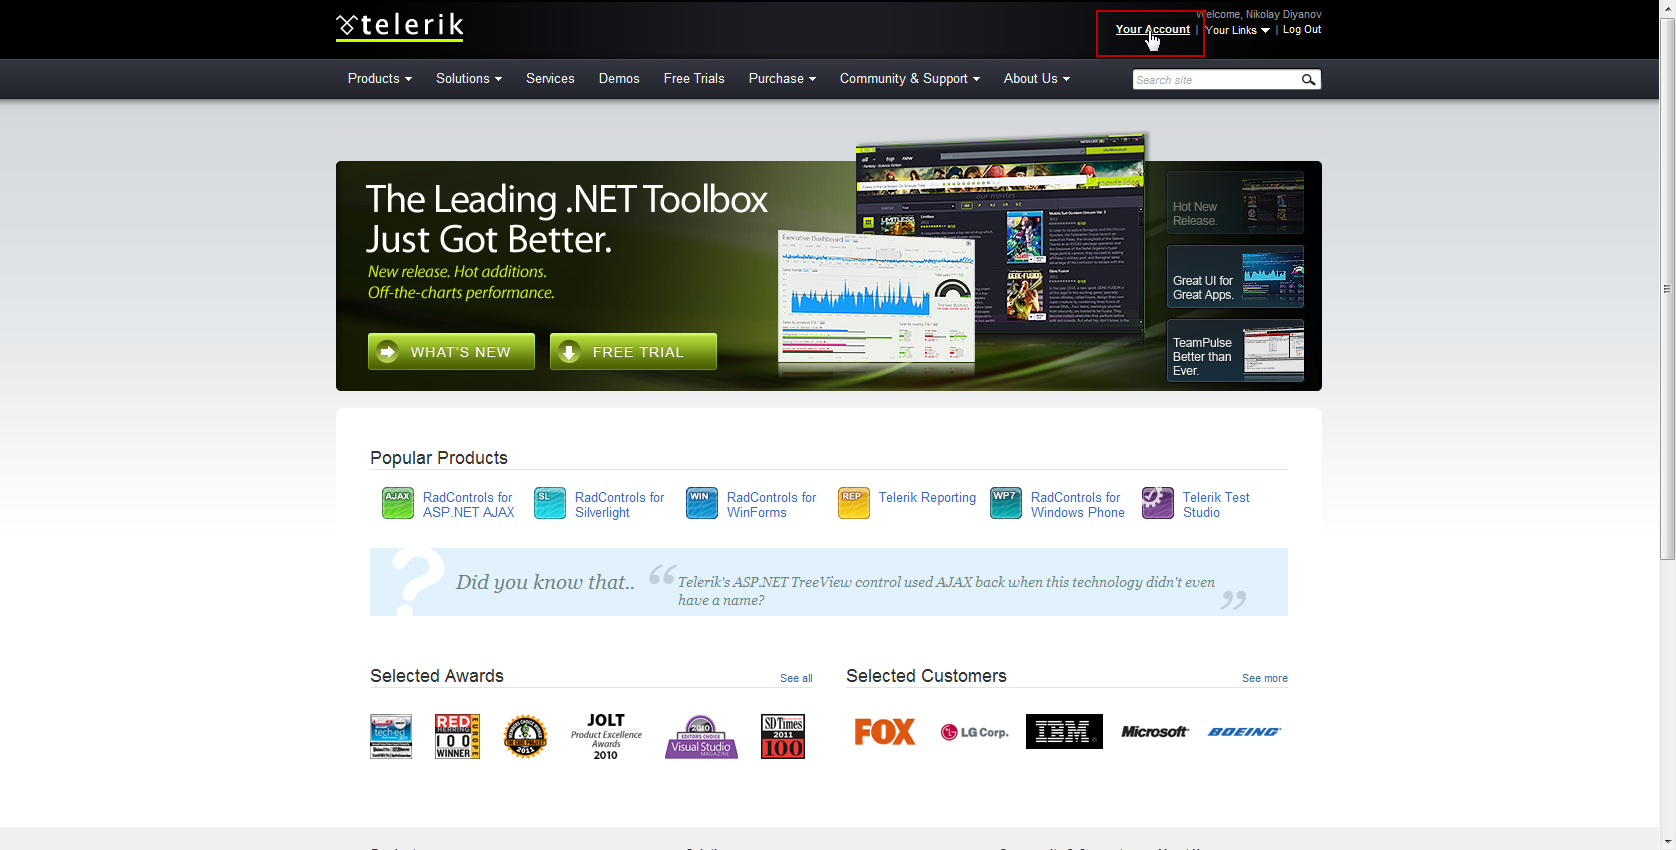
Task: Expand Community & Support menu
Action: point(910,79)
